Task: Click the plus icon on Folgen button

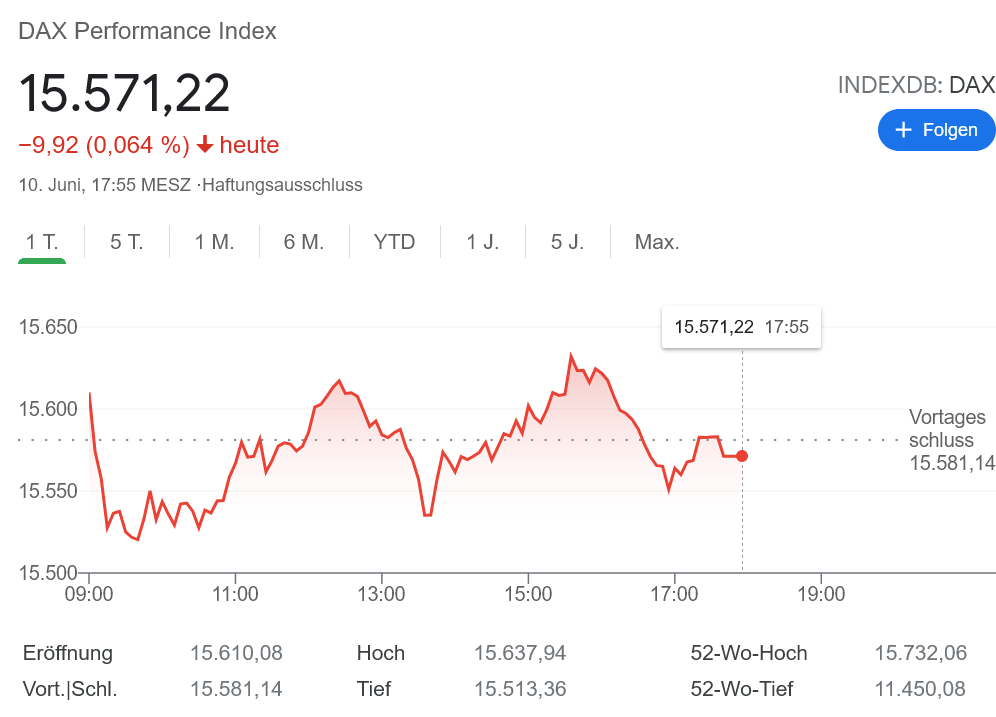Action: click(904, 130)
